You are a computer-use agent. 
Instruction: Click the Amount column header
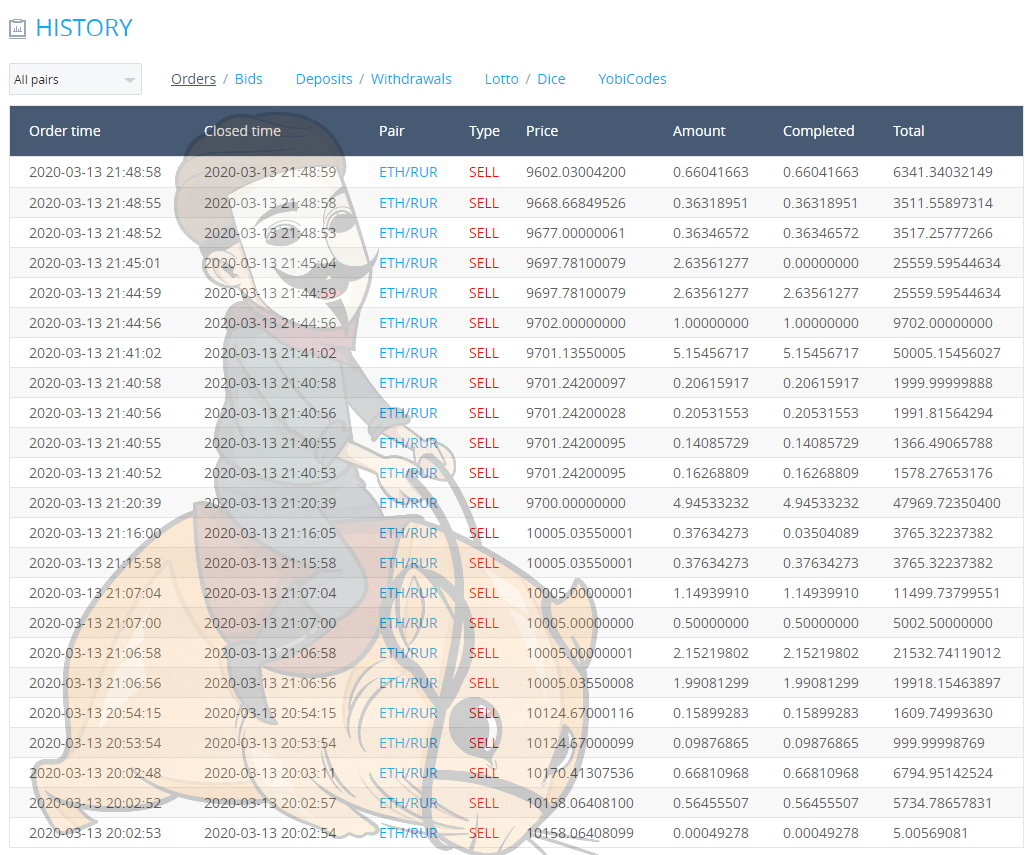(699, 131)
